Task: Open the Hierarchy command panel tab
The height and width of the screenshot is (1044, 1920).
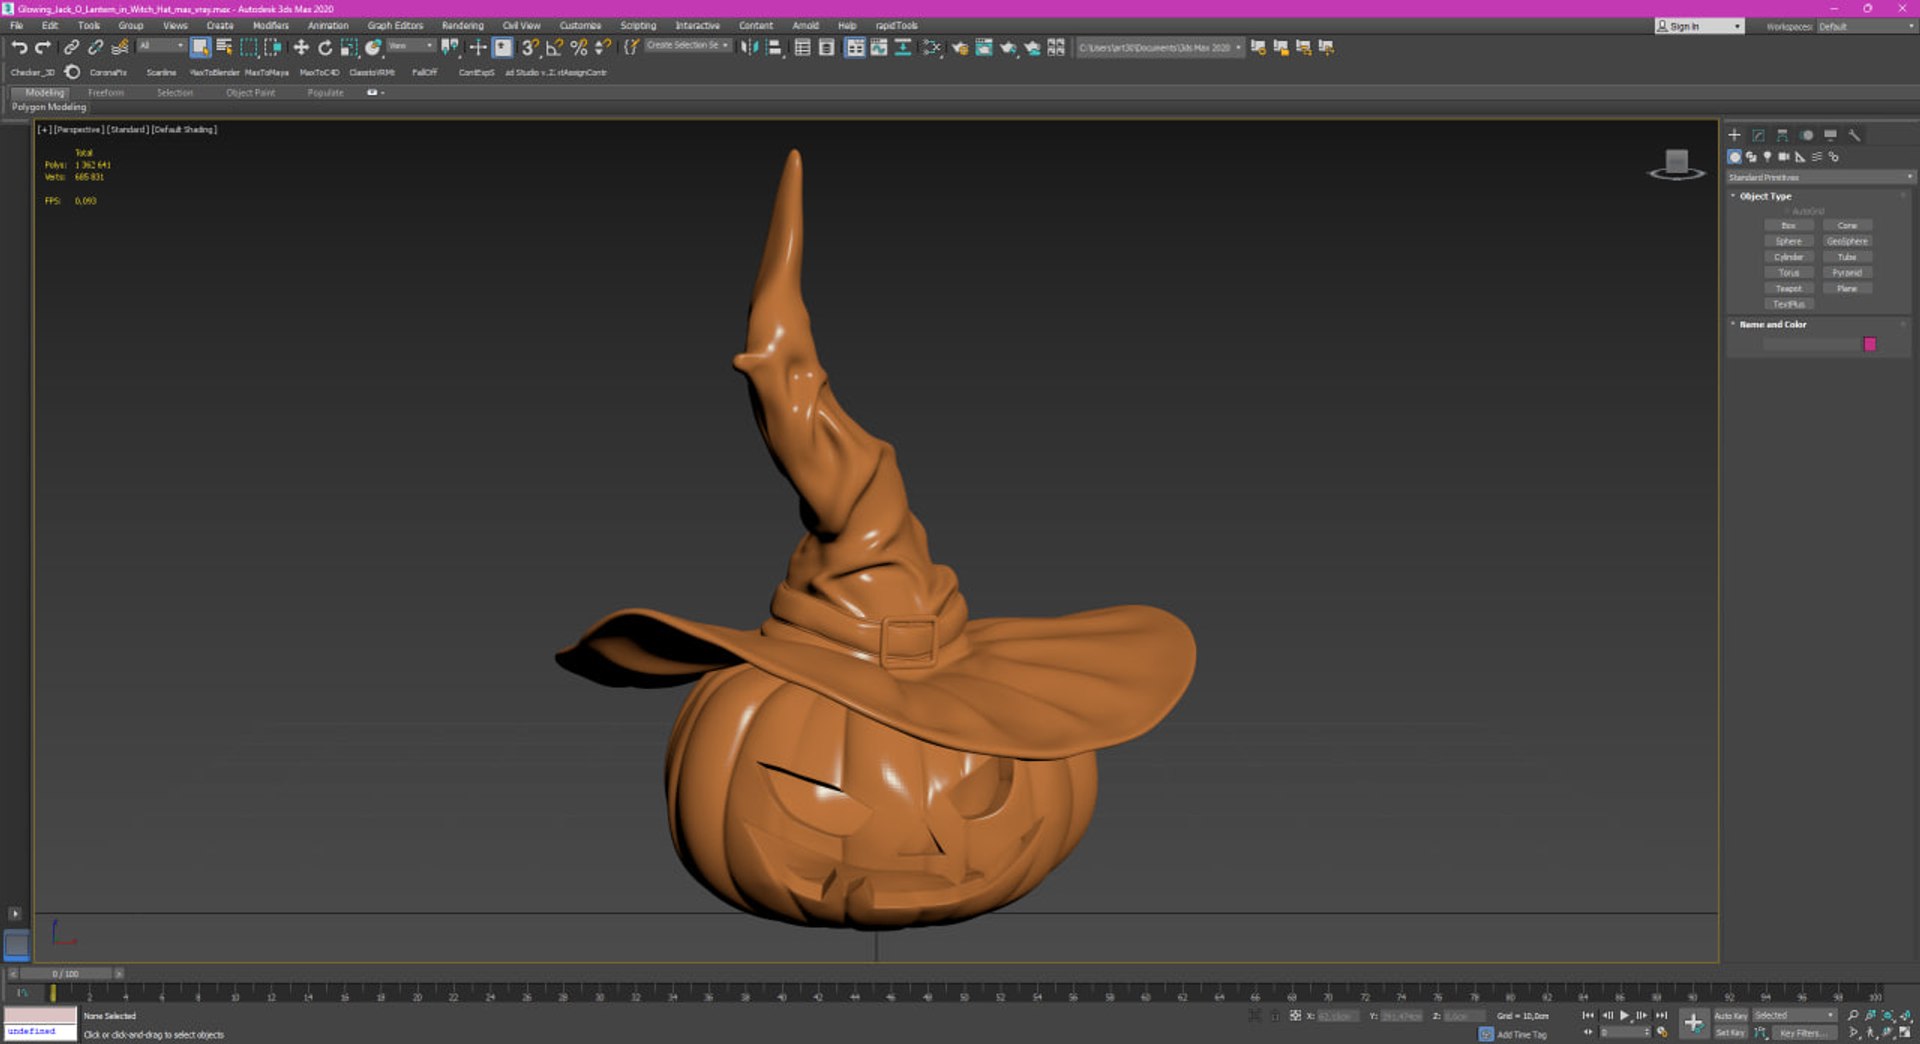Action: [1782, 135]
